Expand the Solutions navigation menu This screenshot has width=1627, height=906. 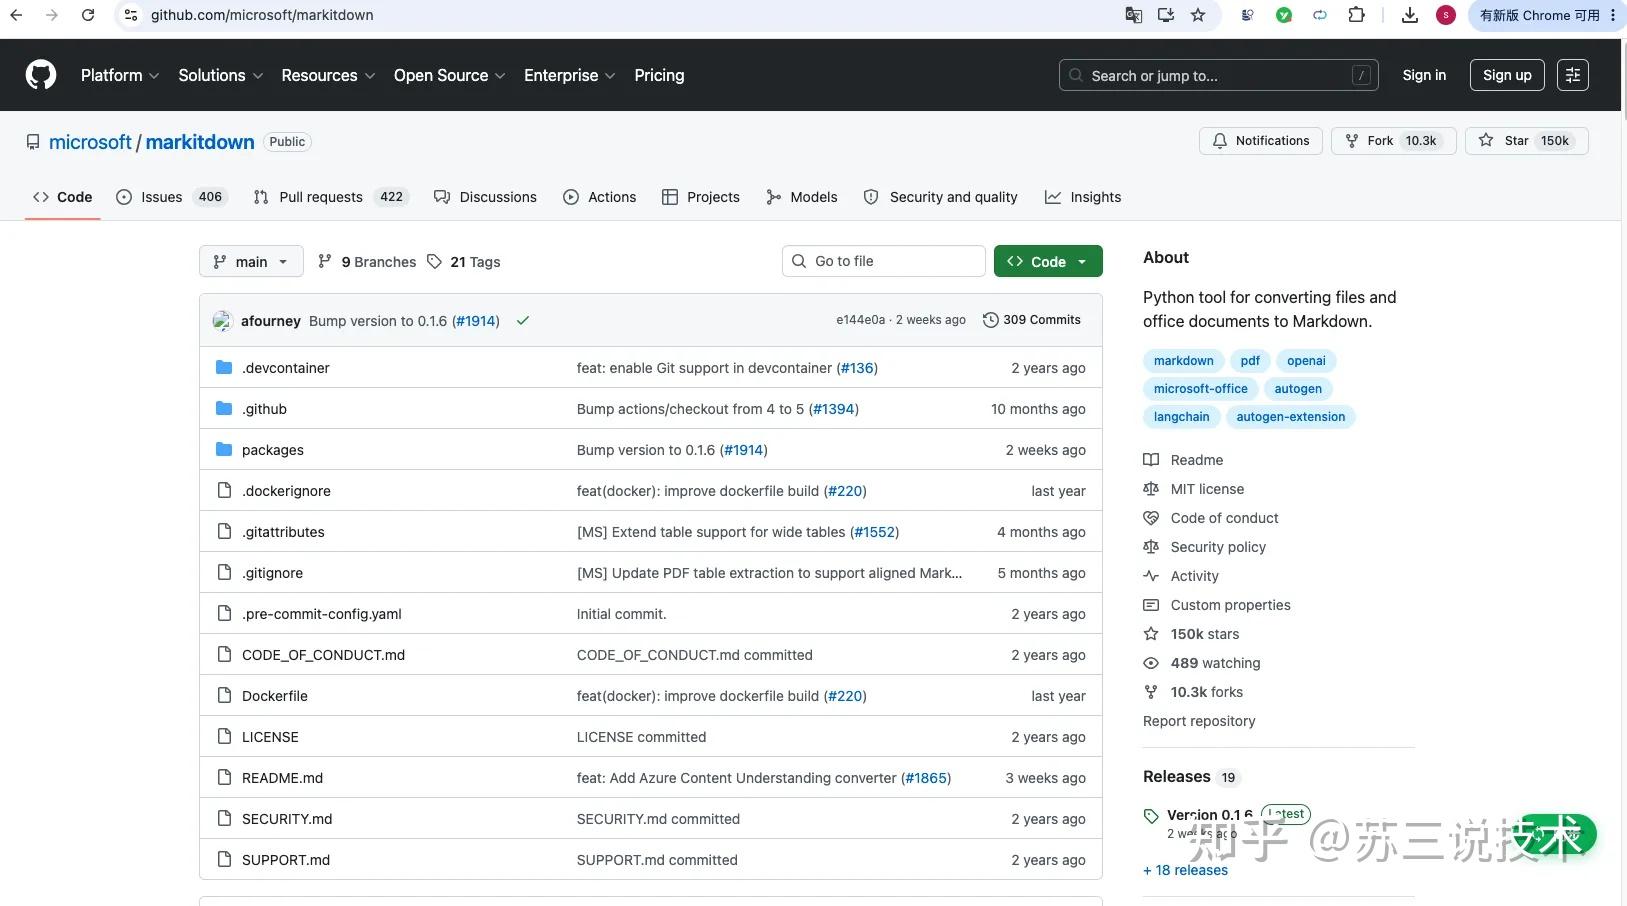point(221,75)
